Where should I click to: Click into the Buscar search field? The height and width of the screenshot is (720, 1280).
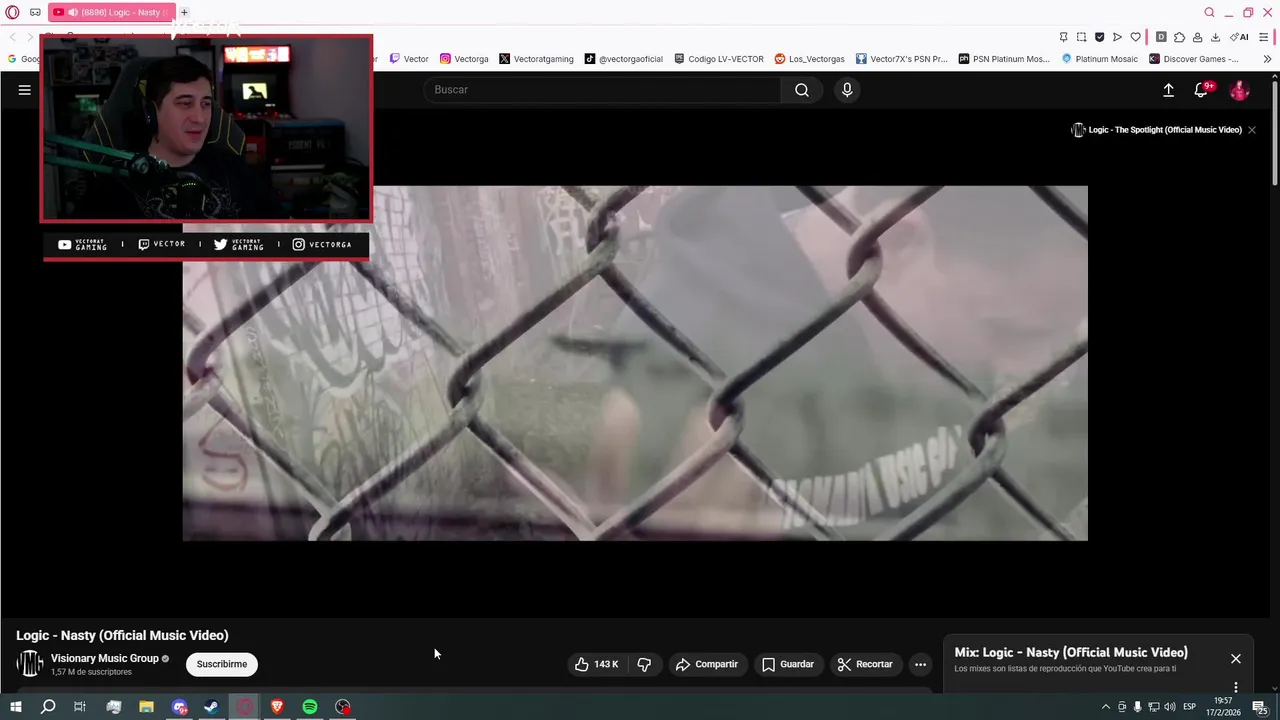tap(603, 90)
